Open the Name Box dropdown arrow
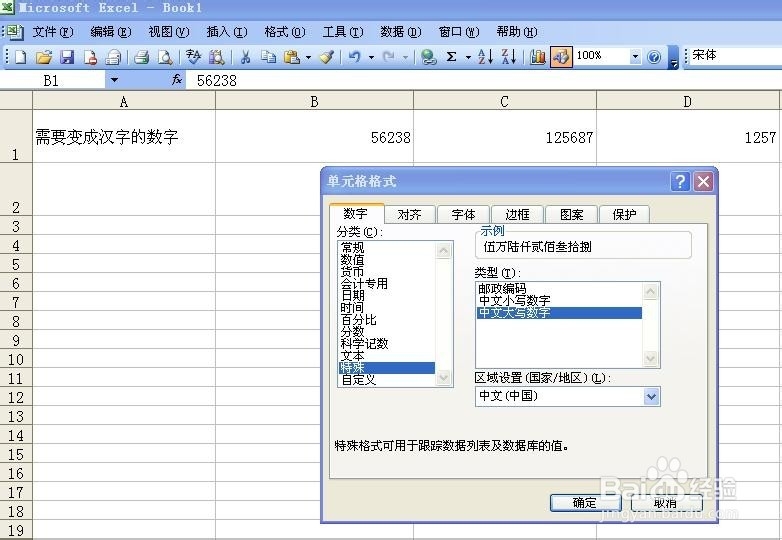782x540 pixels. point(114,80)
